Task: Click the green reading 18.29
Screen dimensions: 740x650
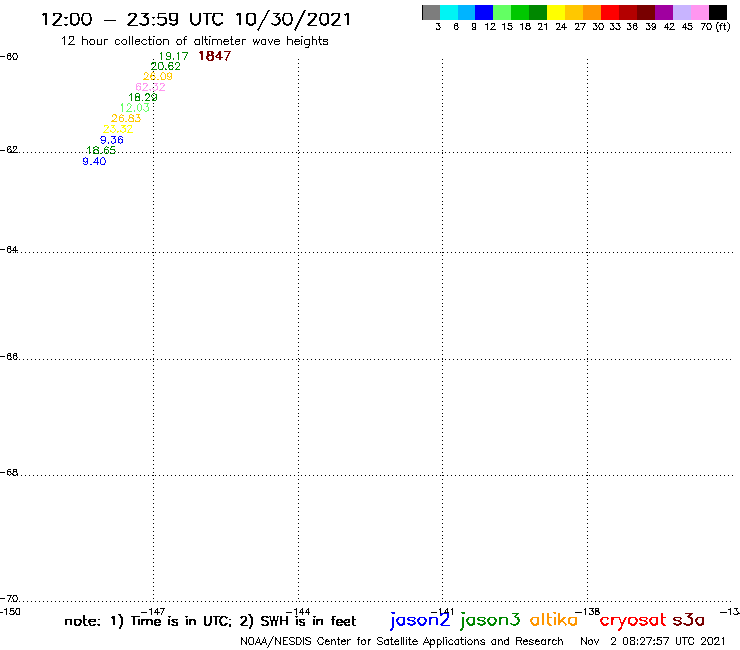Action: 143,97
